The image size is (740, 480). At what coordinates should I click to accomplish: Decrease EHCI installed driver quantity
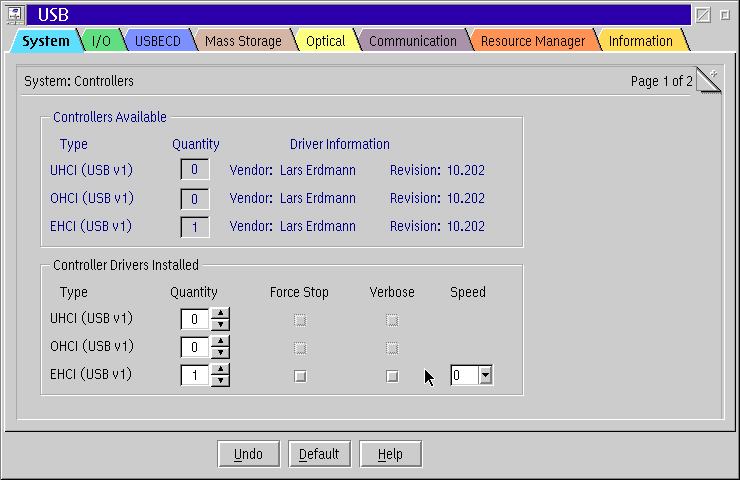coord(220,380)
